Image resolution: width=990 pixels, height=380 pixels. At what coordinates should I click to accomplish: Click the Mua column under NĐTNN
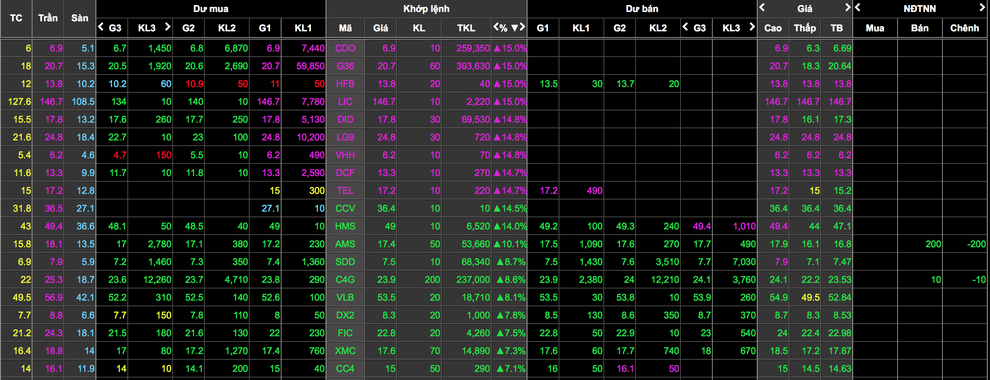point(875,28)
